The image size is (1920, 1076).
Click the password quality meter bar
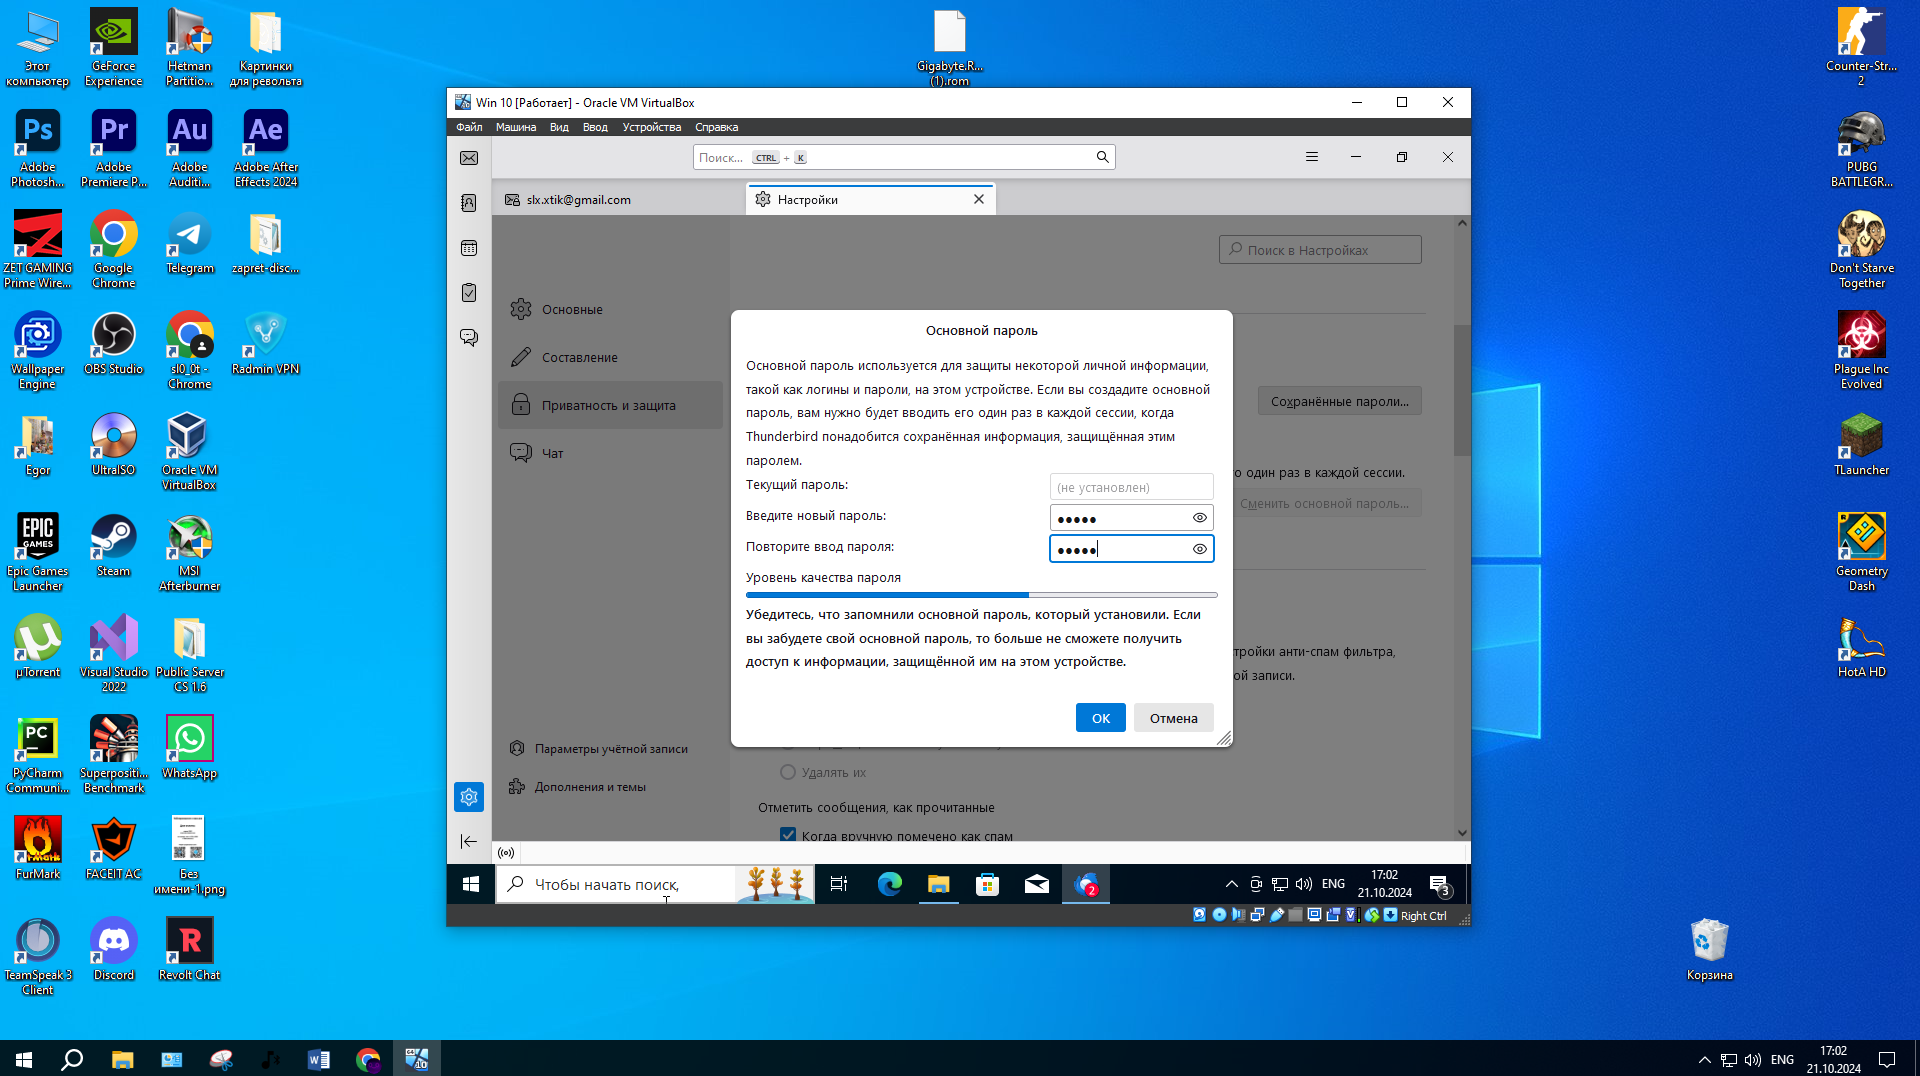coord(981,595)
